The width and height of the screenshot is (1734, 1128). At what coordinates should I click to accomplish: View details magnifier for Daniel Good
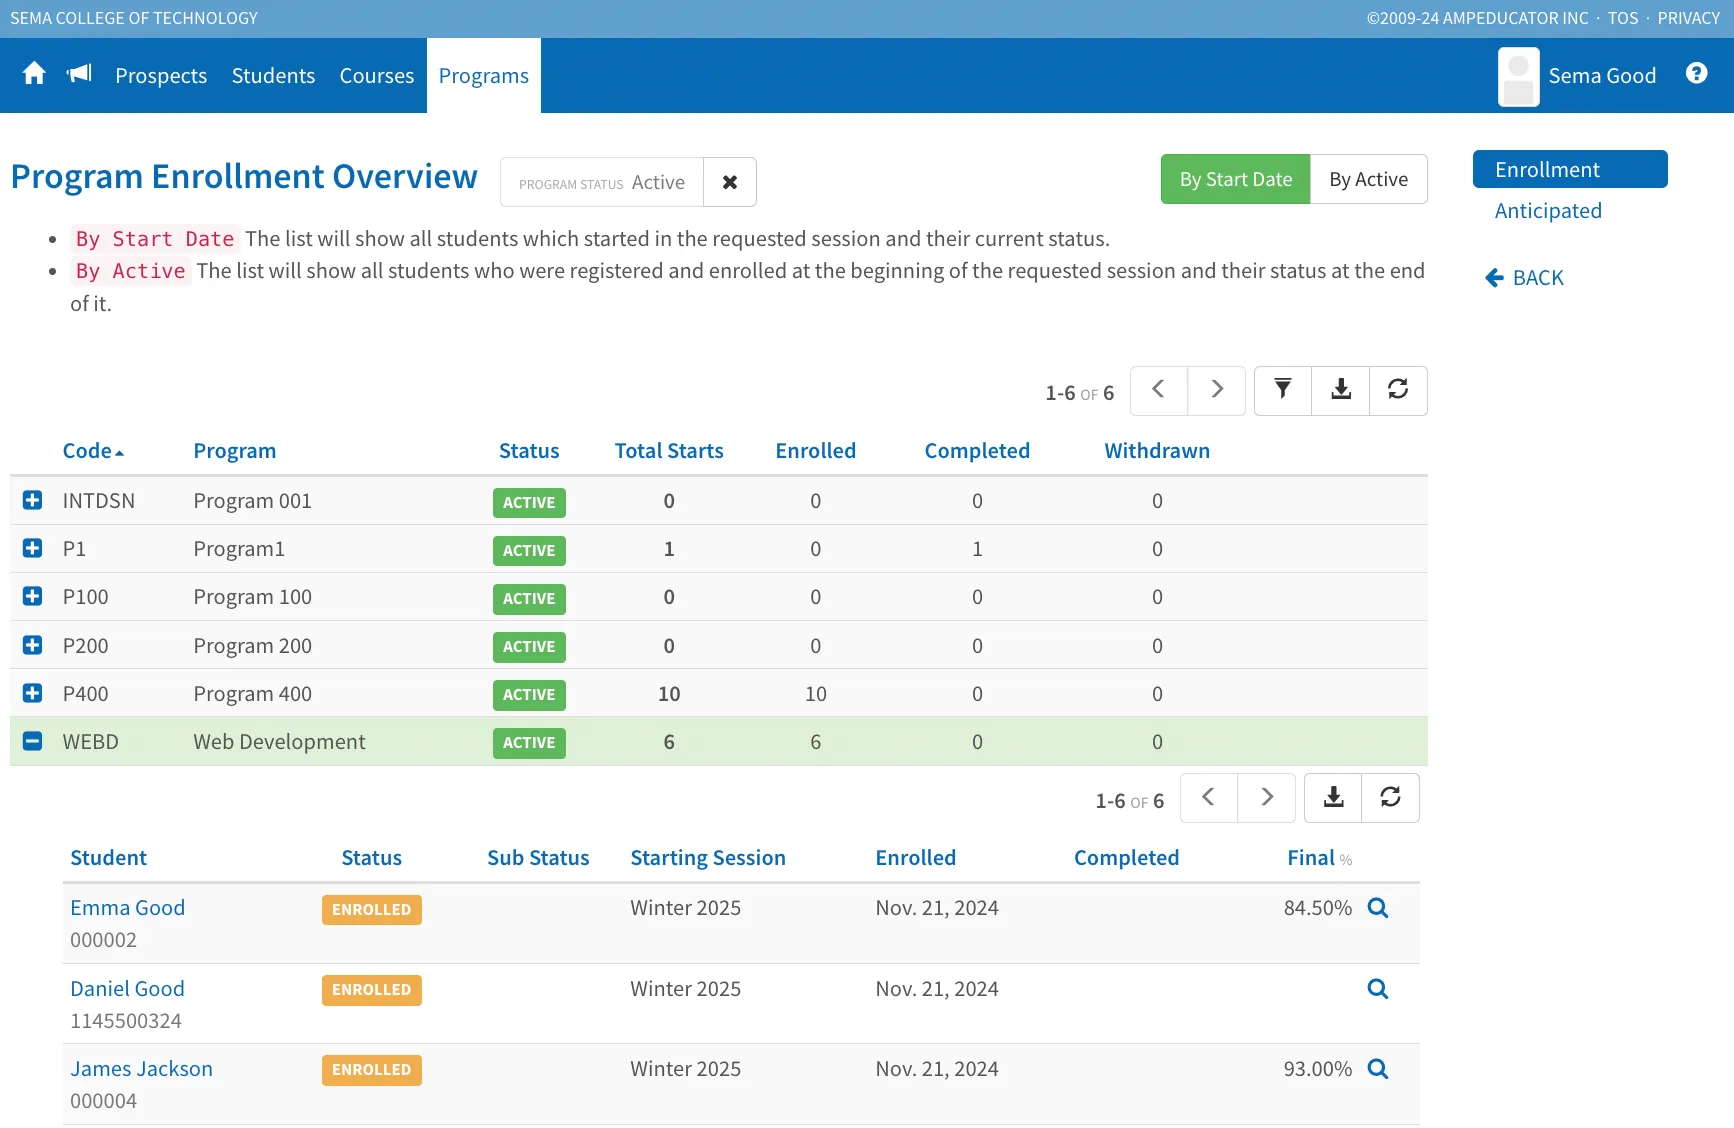point(1378,989)
